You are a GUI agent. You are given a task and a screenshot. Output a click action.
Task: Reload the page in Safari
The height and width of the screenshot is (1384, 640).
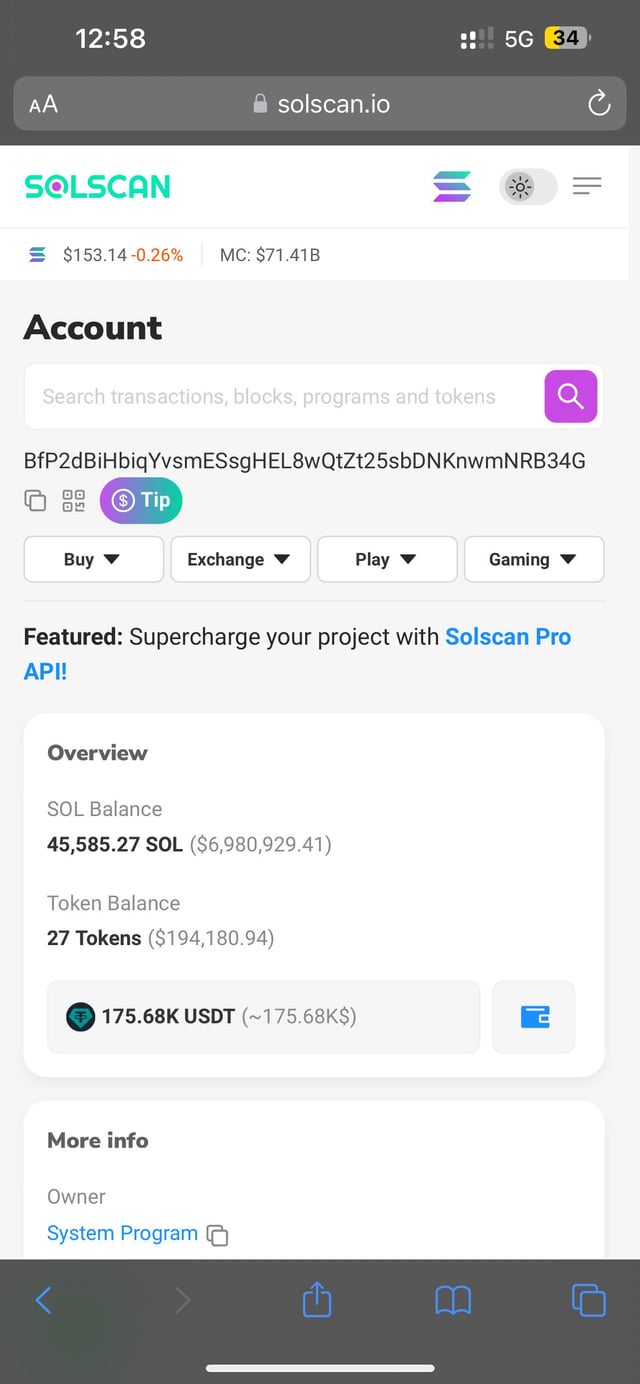[598, 104]
